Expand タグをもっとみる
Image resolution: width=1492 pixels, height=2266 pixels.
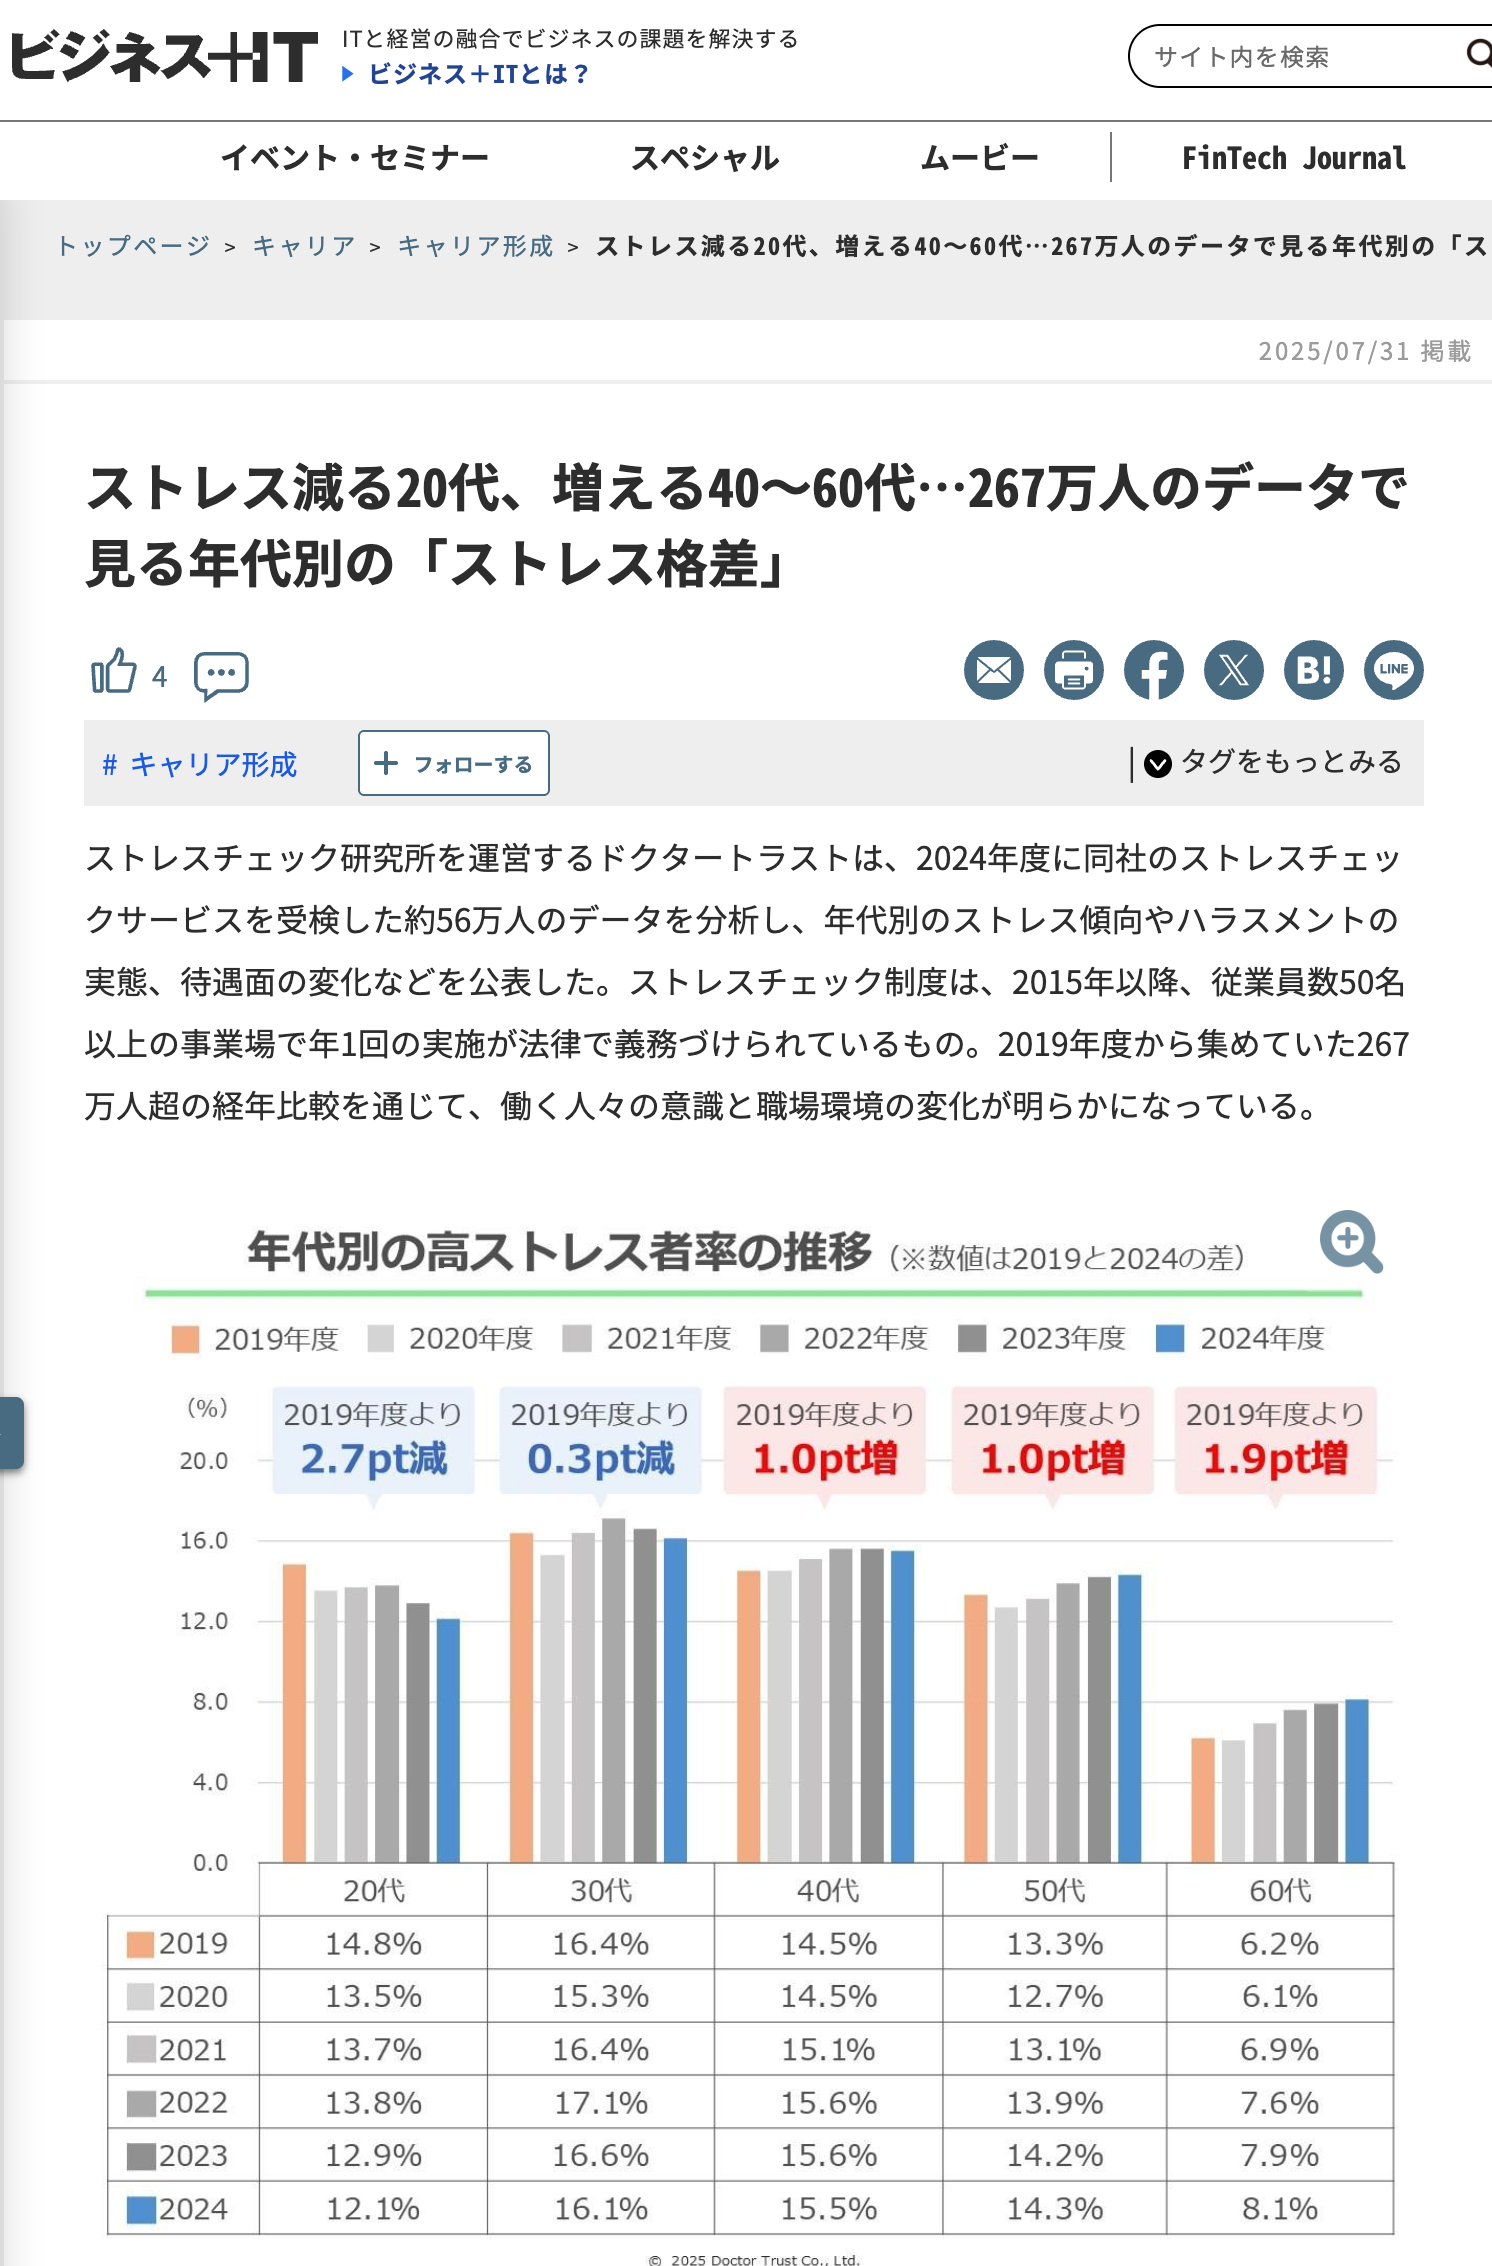pyautogui.click(x=1273, y=763)
